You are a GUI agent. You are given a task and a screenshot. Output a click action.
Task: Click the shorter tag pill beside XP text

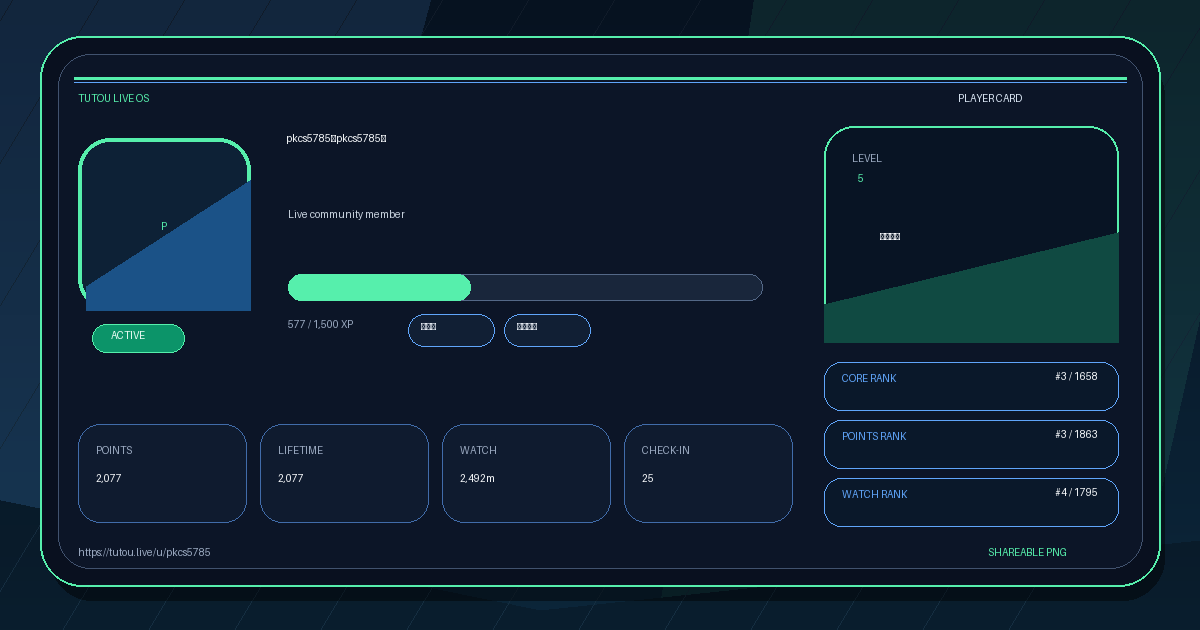coord(451,331)
